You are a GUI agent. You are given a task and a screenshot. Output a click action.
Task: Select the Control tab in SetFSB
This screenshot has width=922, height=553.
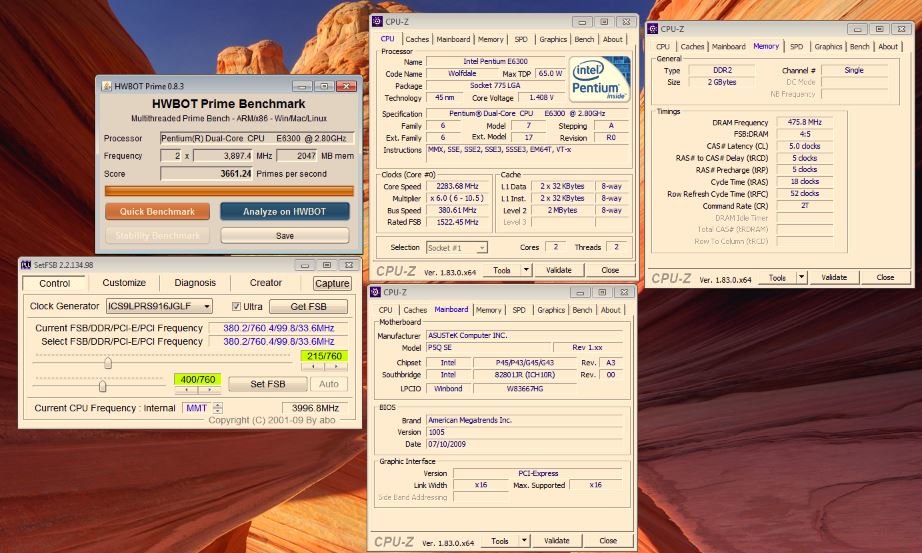[55, 284]
